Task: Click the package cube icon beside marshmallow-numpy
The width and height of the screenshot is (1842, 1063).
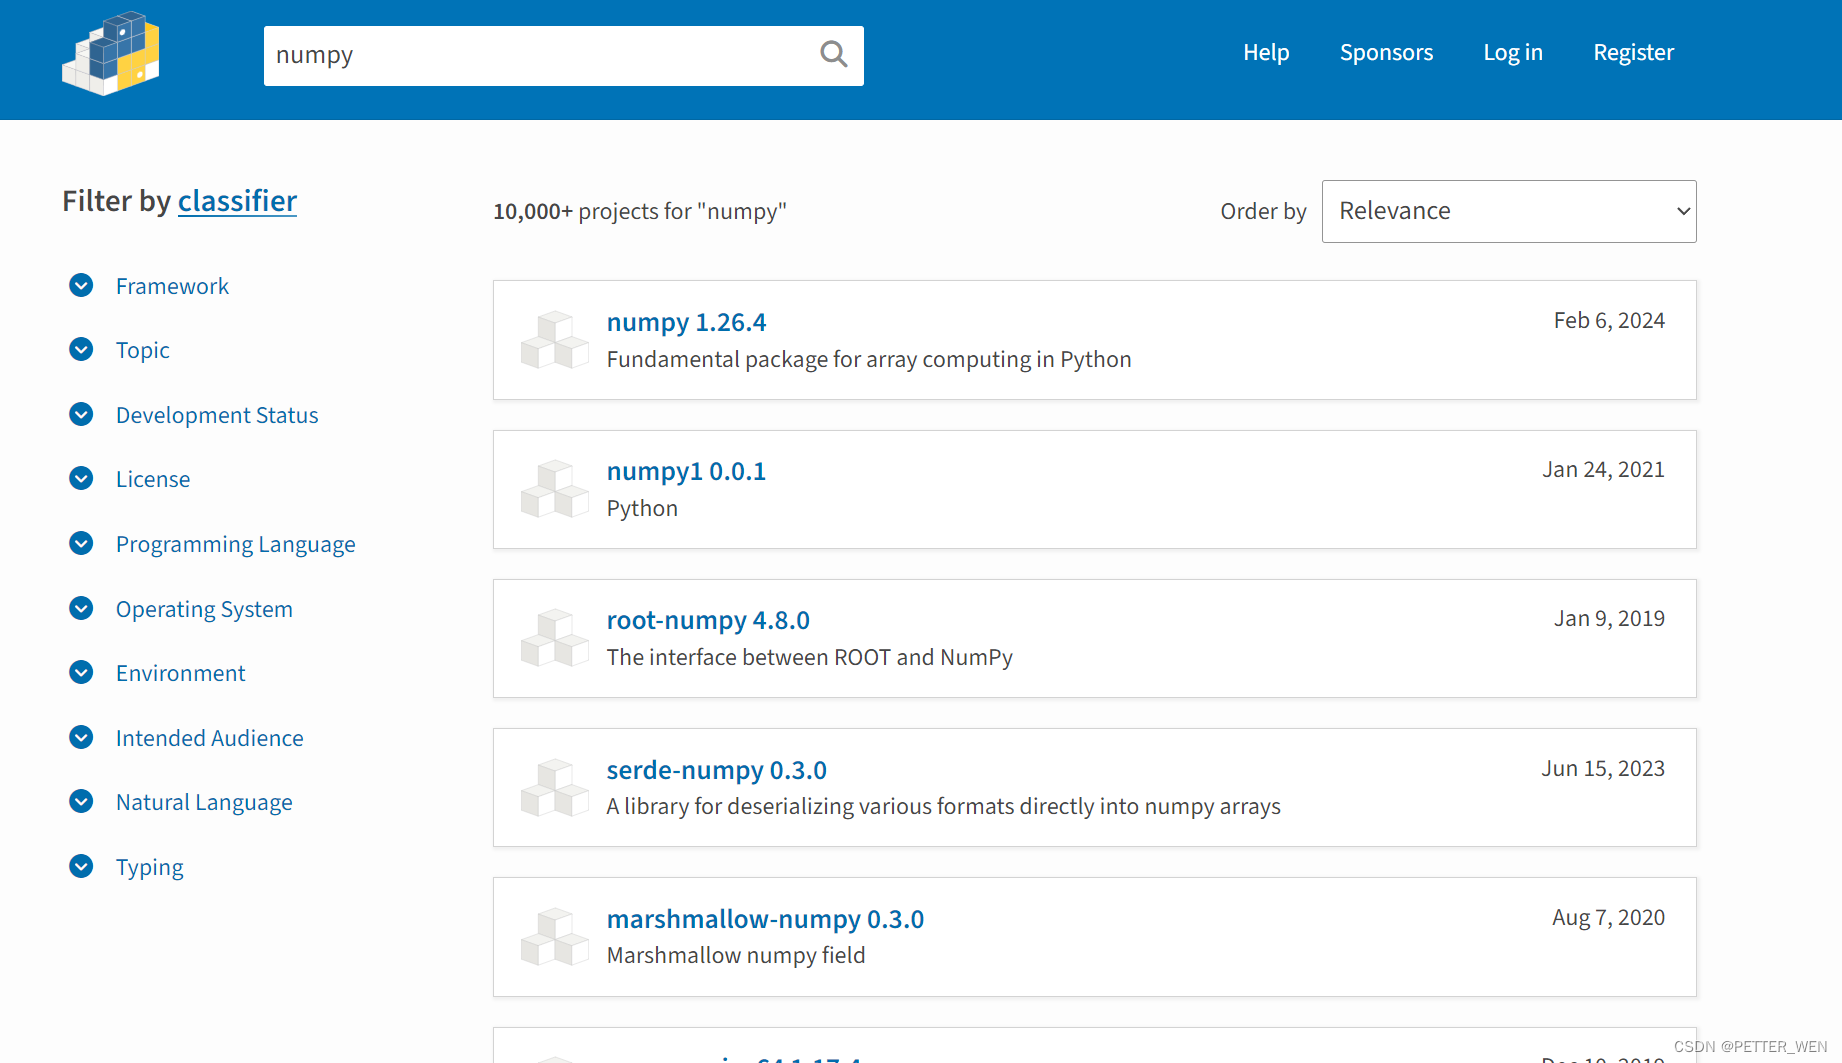Action: [555, 937]
